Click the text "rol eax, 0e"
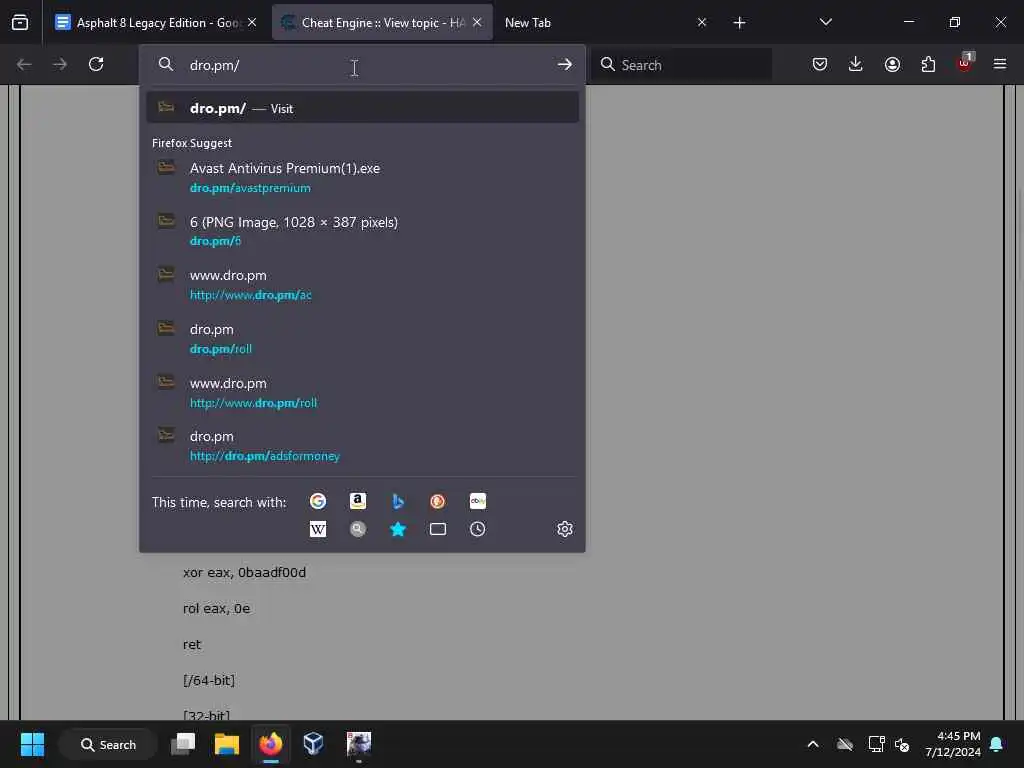Image resolution: width=1024 pixels, height=768 pixels. 216,608
